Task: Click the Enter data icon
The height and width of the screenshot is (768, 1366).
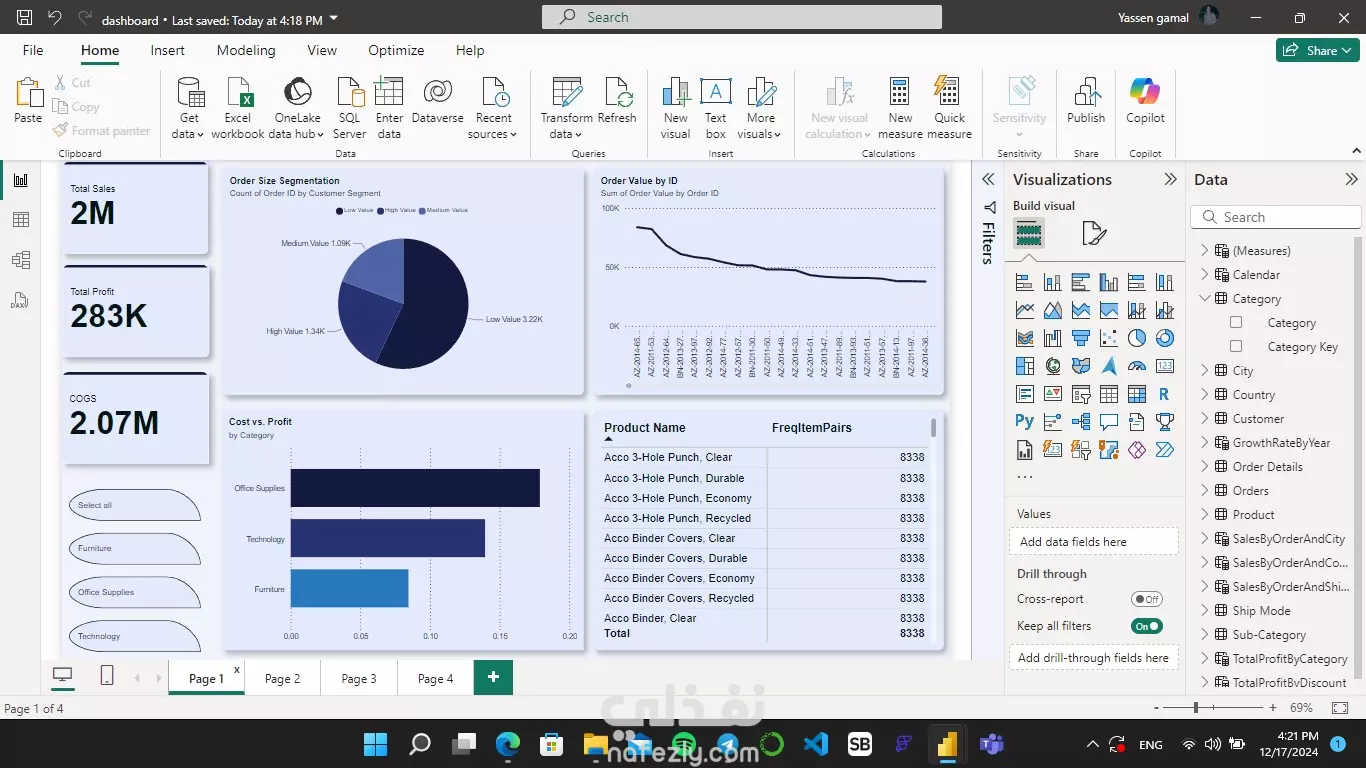Action: coord(389,92)
